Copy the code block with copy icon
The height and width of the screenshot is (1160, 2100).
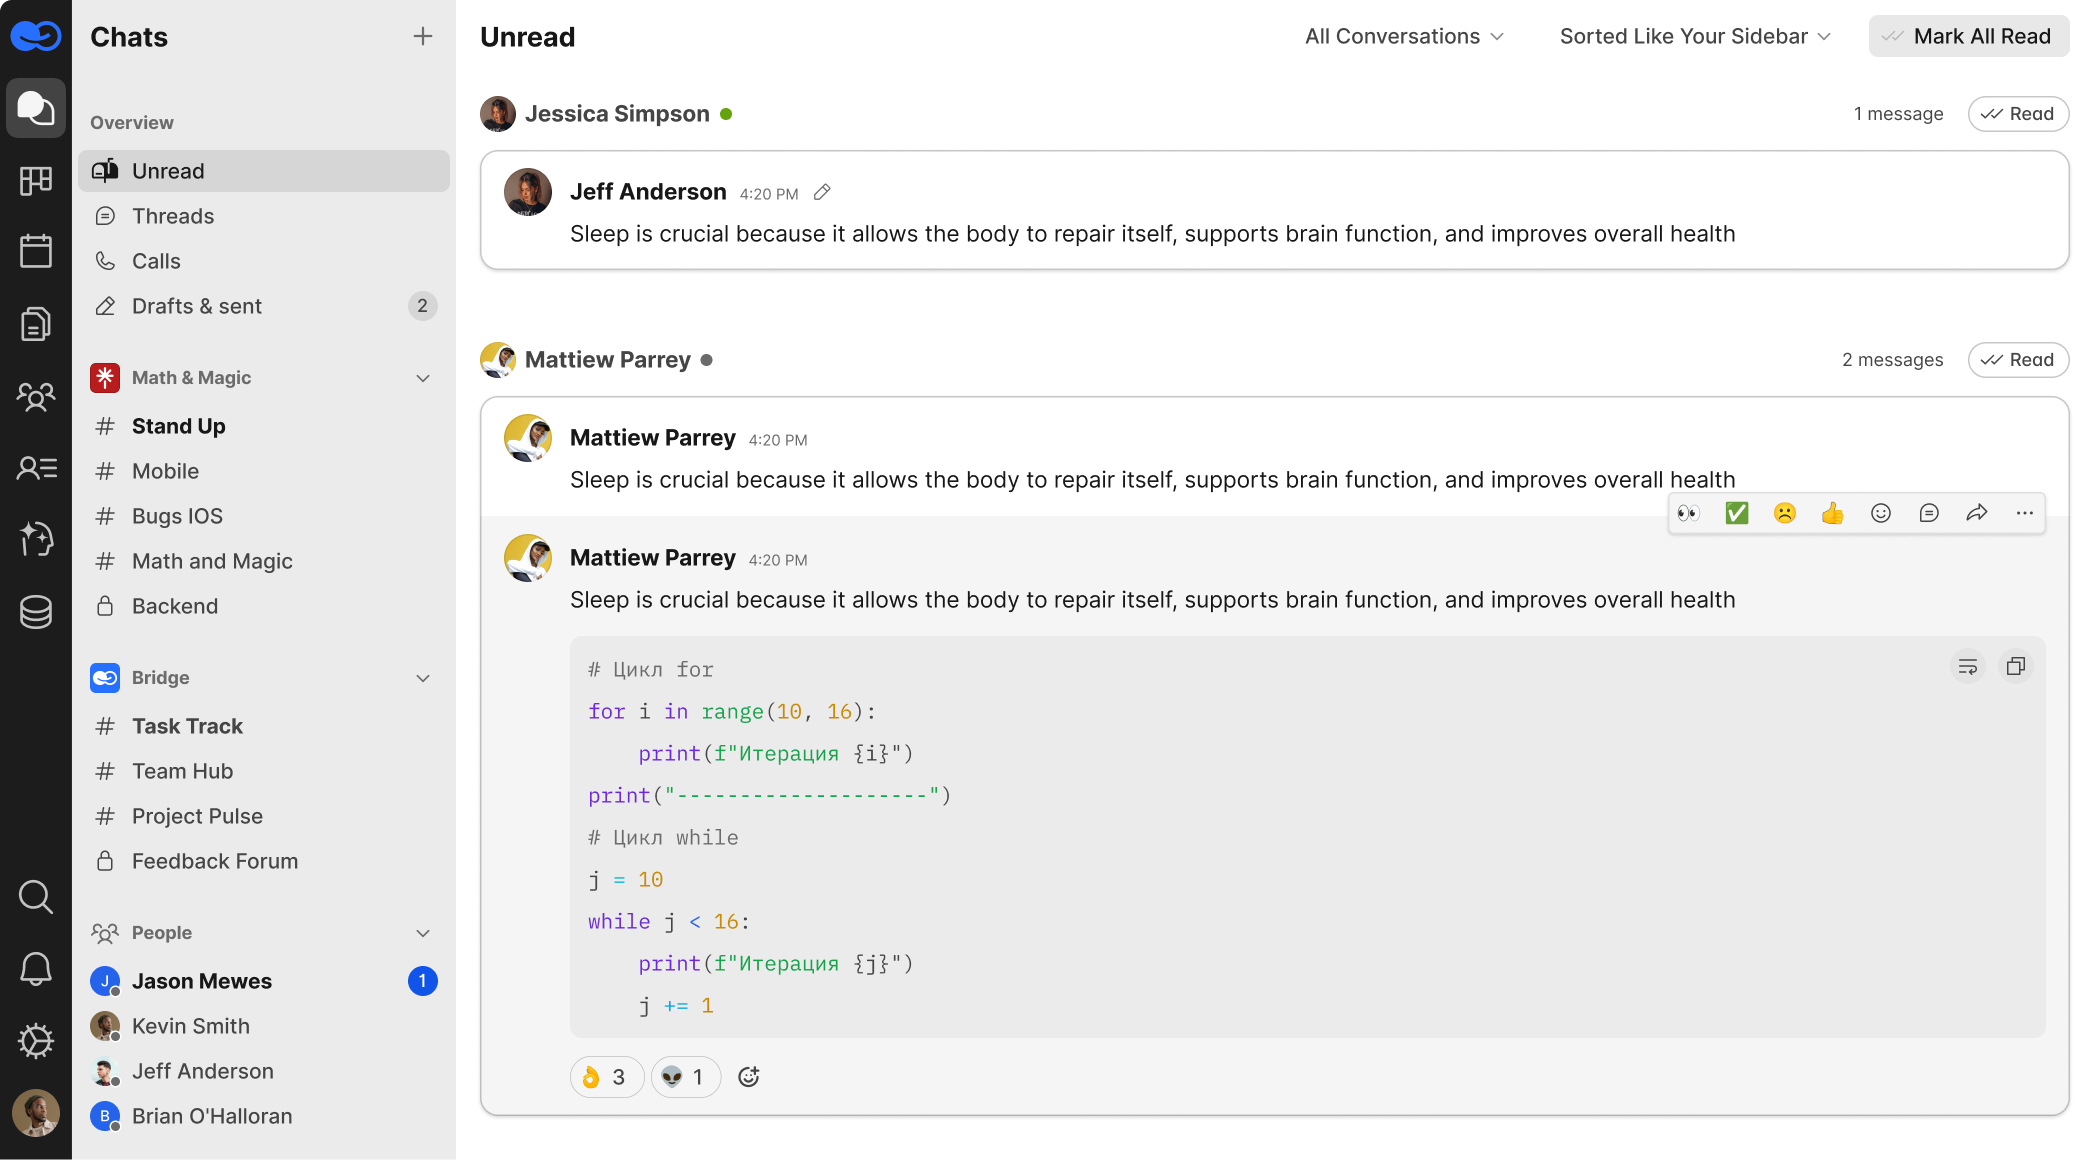(x=2016, y=667)
